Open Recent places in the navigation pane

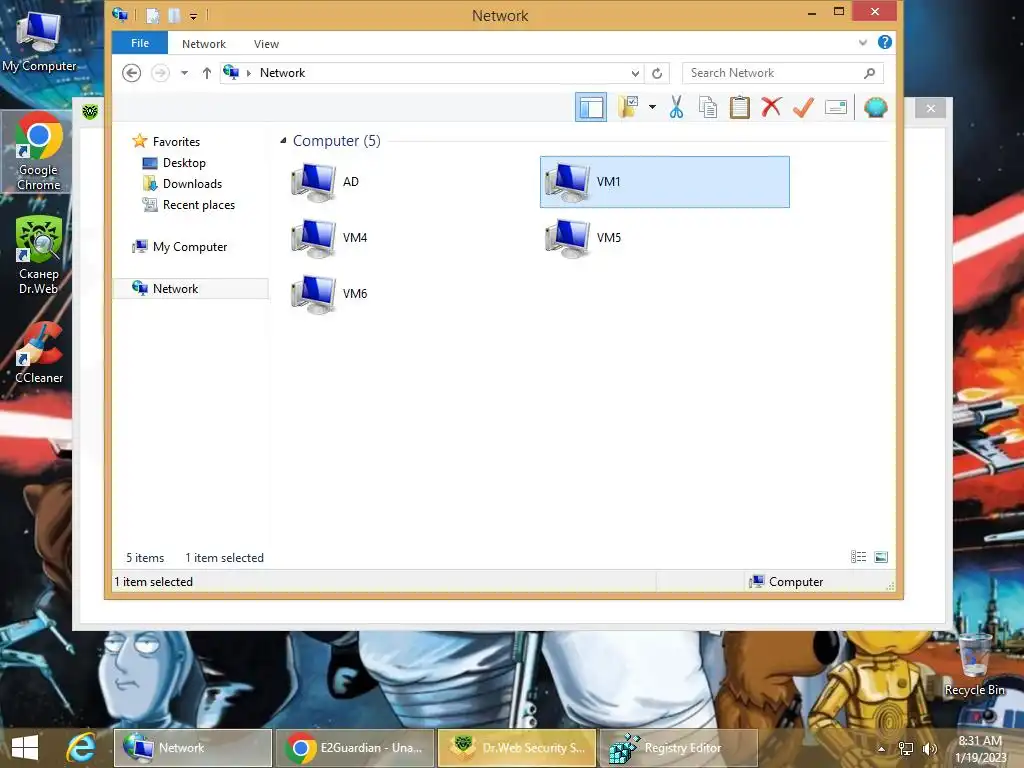[189, 204]
